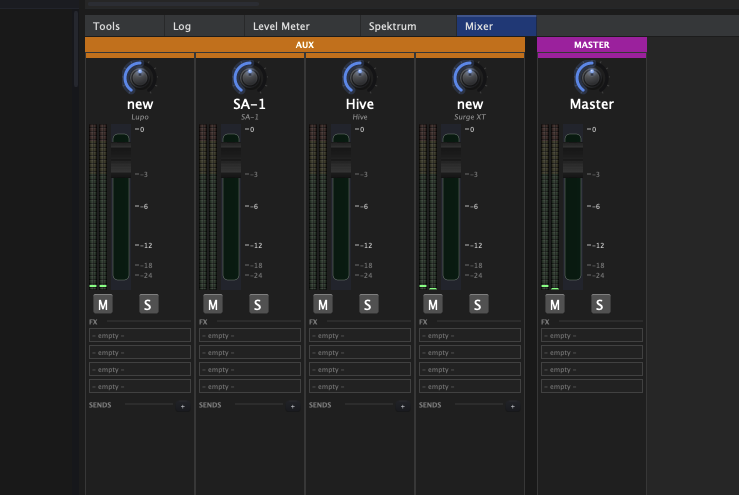Image resolution: width=739 pixels, height=495 pixels.
Task: Click the 'Lupo' instrument label
Action: click(140, 117)
